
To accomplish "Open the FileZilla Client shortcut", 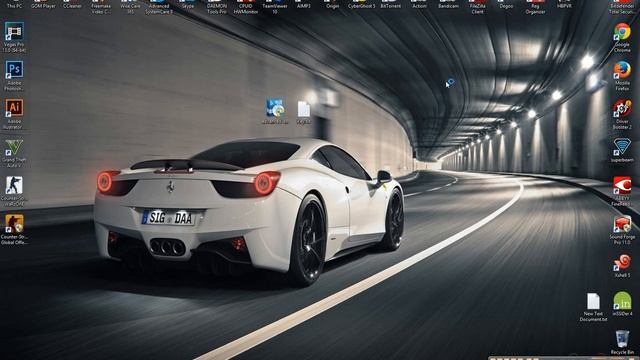I will [x=477, y=7].
